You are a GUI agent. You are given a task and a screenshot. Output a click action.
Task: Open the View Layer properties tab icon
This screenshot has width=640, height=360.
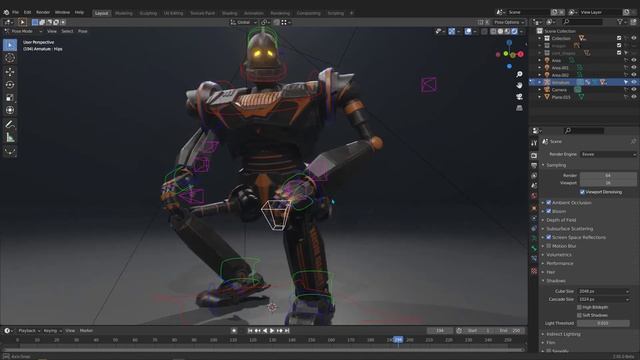tap(534, 176)
